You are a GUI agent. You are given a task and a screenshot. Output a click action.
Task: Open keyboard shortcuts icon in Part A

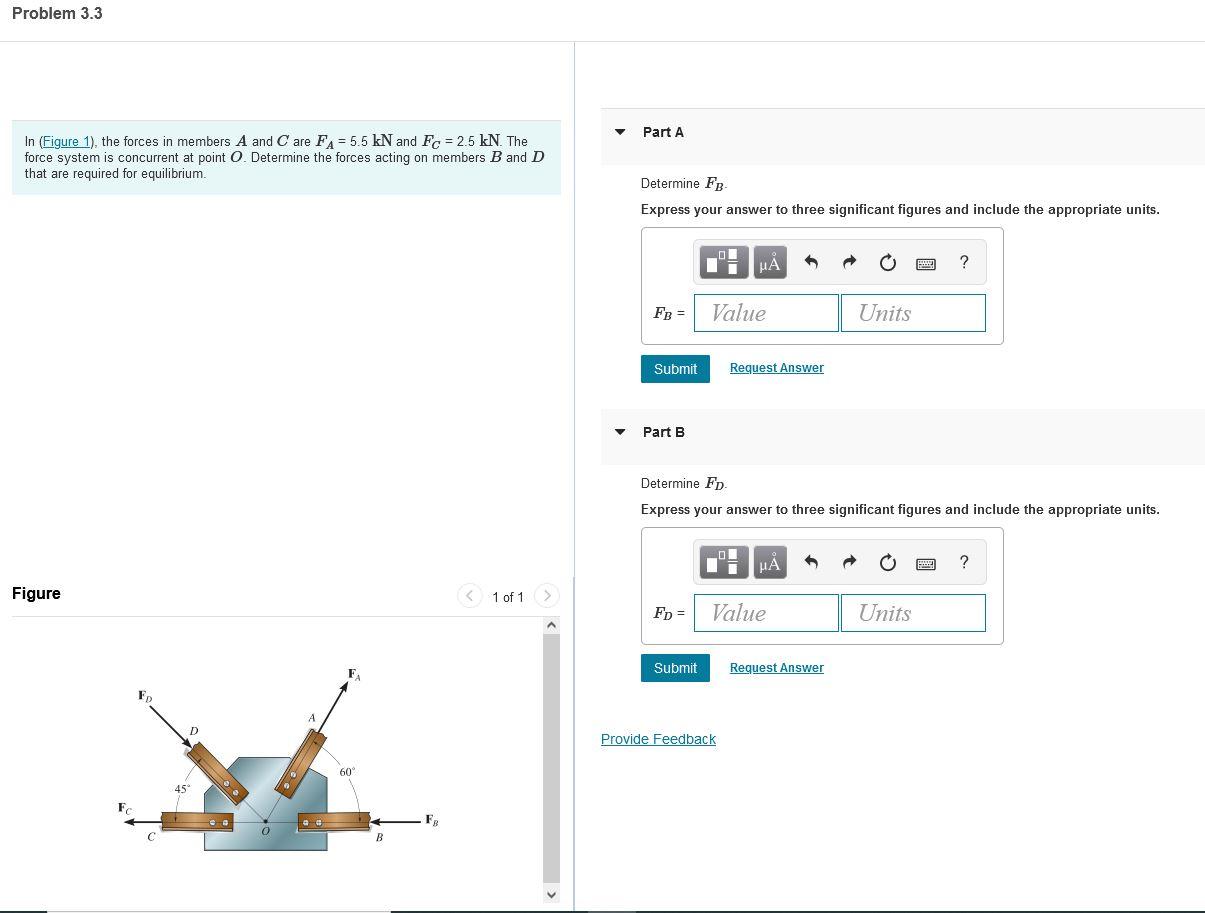pos(926,263)
